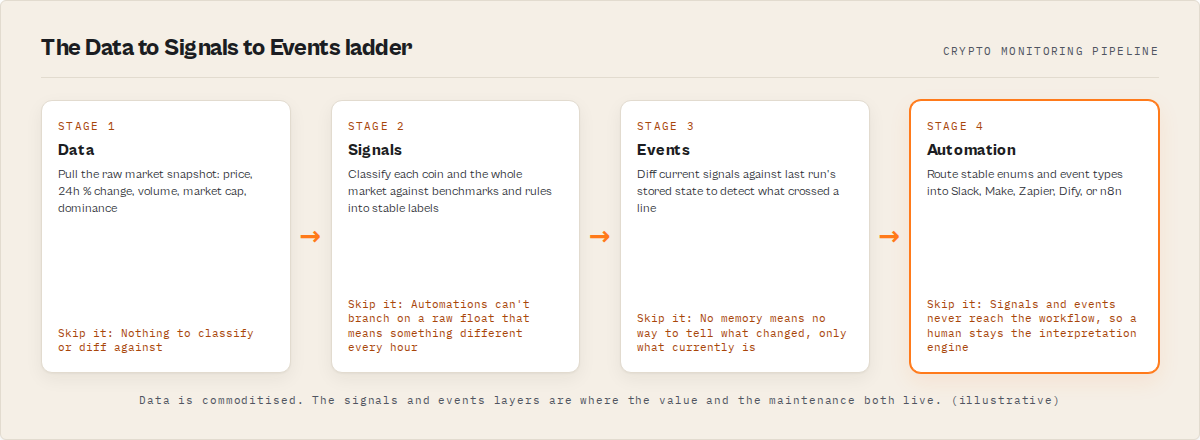The width and height of the screenshot is (1200, 440).
Task: Click the Data card heading
Action: click(x=76, y=150)
